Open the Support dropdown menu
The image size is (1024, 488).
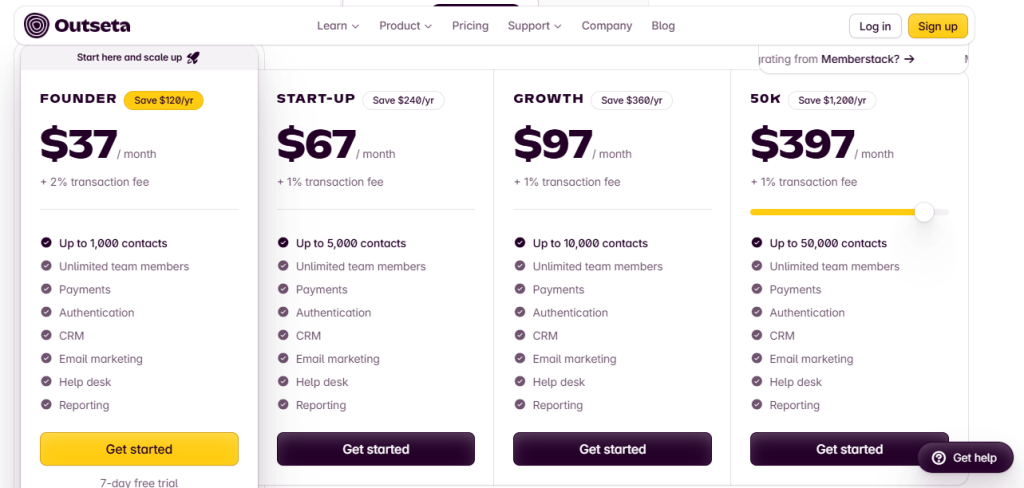[x=534, y=26]
